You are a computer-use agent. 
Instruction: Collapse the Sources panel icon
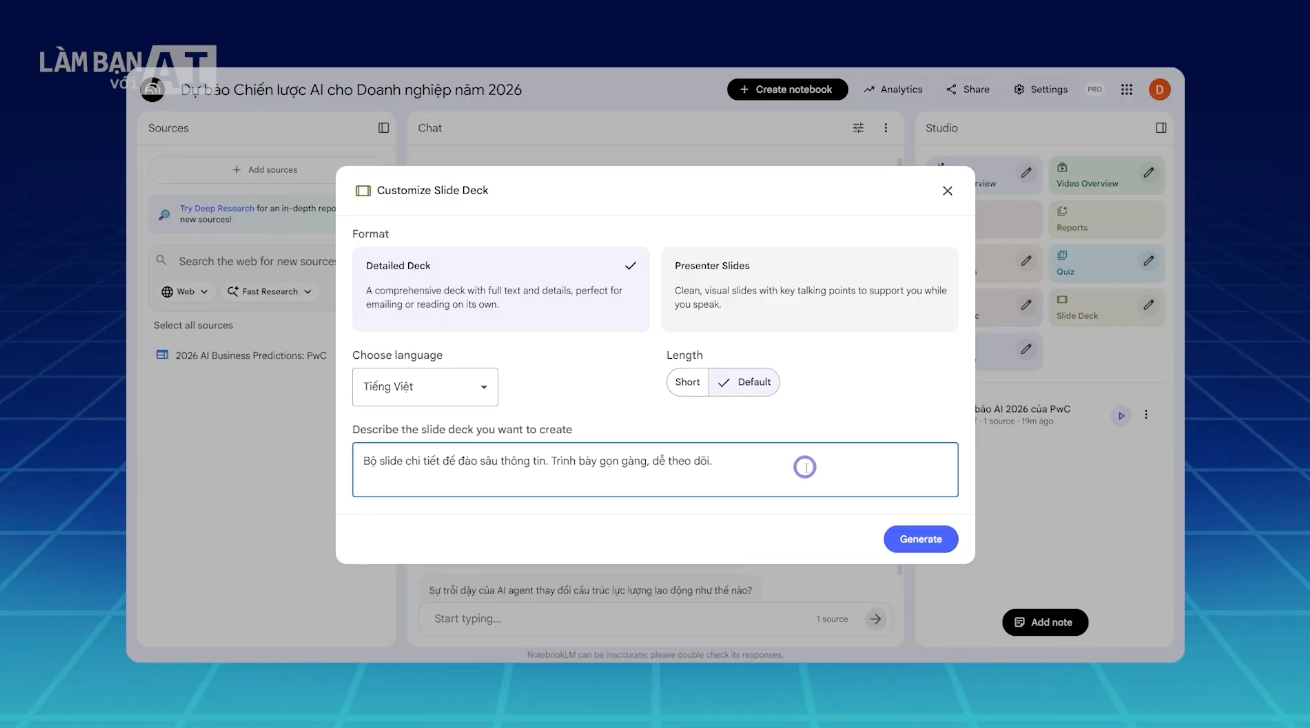click(x=383, y=128)
